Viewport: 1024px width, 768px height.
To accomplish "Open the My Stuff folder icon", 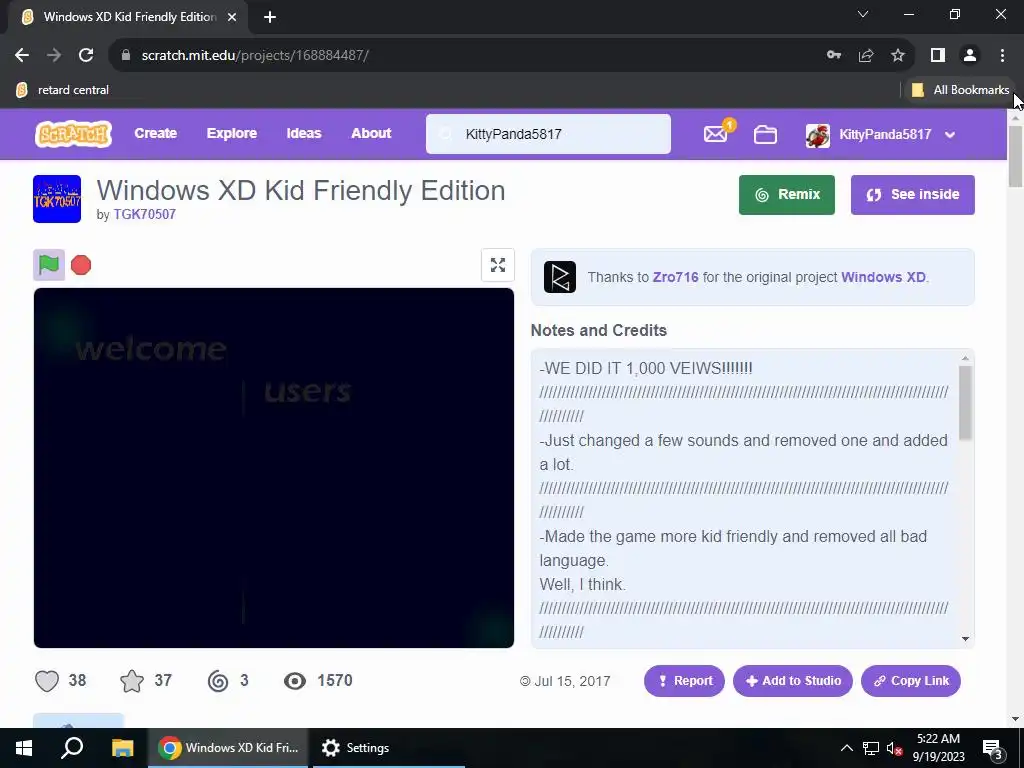I will point(765,135).
